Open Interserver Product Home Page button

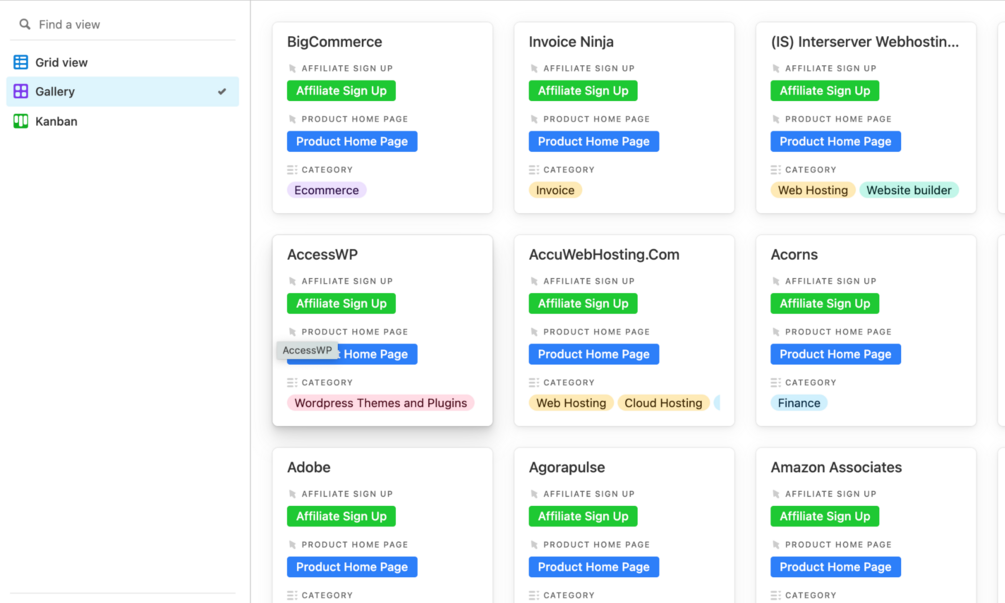[835, 142]
